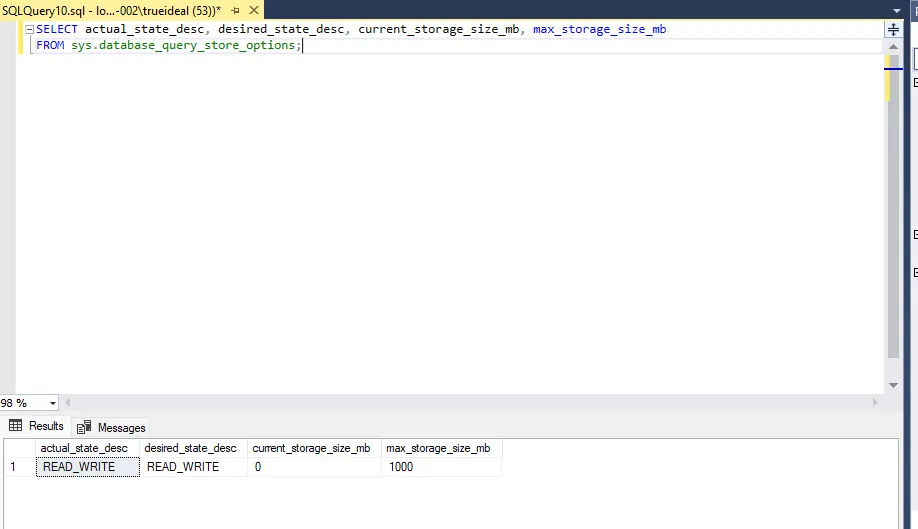Close the SQLQuery10.sql query tab

pos(252,8)
